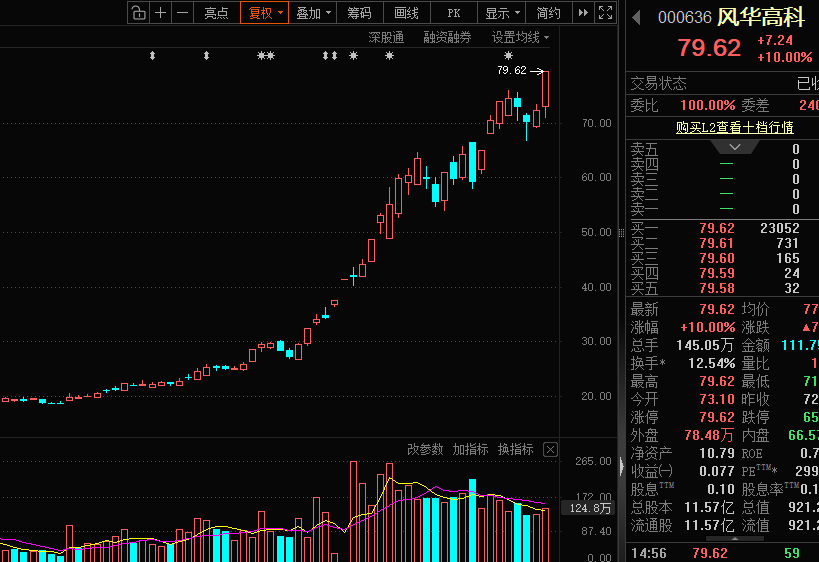Screen dimensions: 819x562
Task: Open the 叠加 dropdown menu
Action: click(312, 13)
